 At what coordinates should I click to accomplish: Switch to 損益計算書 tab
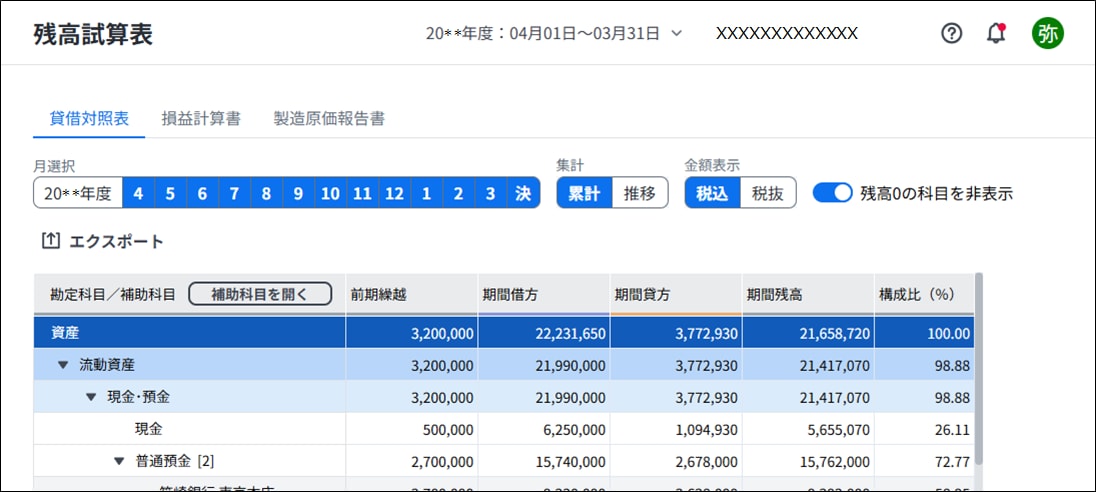coord(201,118)
